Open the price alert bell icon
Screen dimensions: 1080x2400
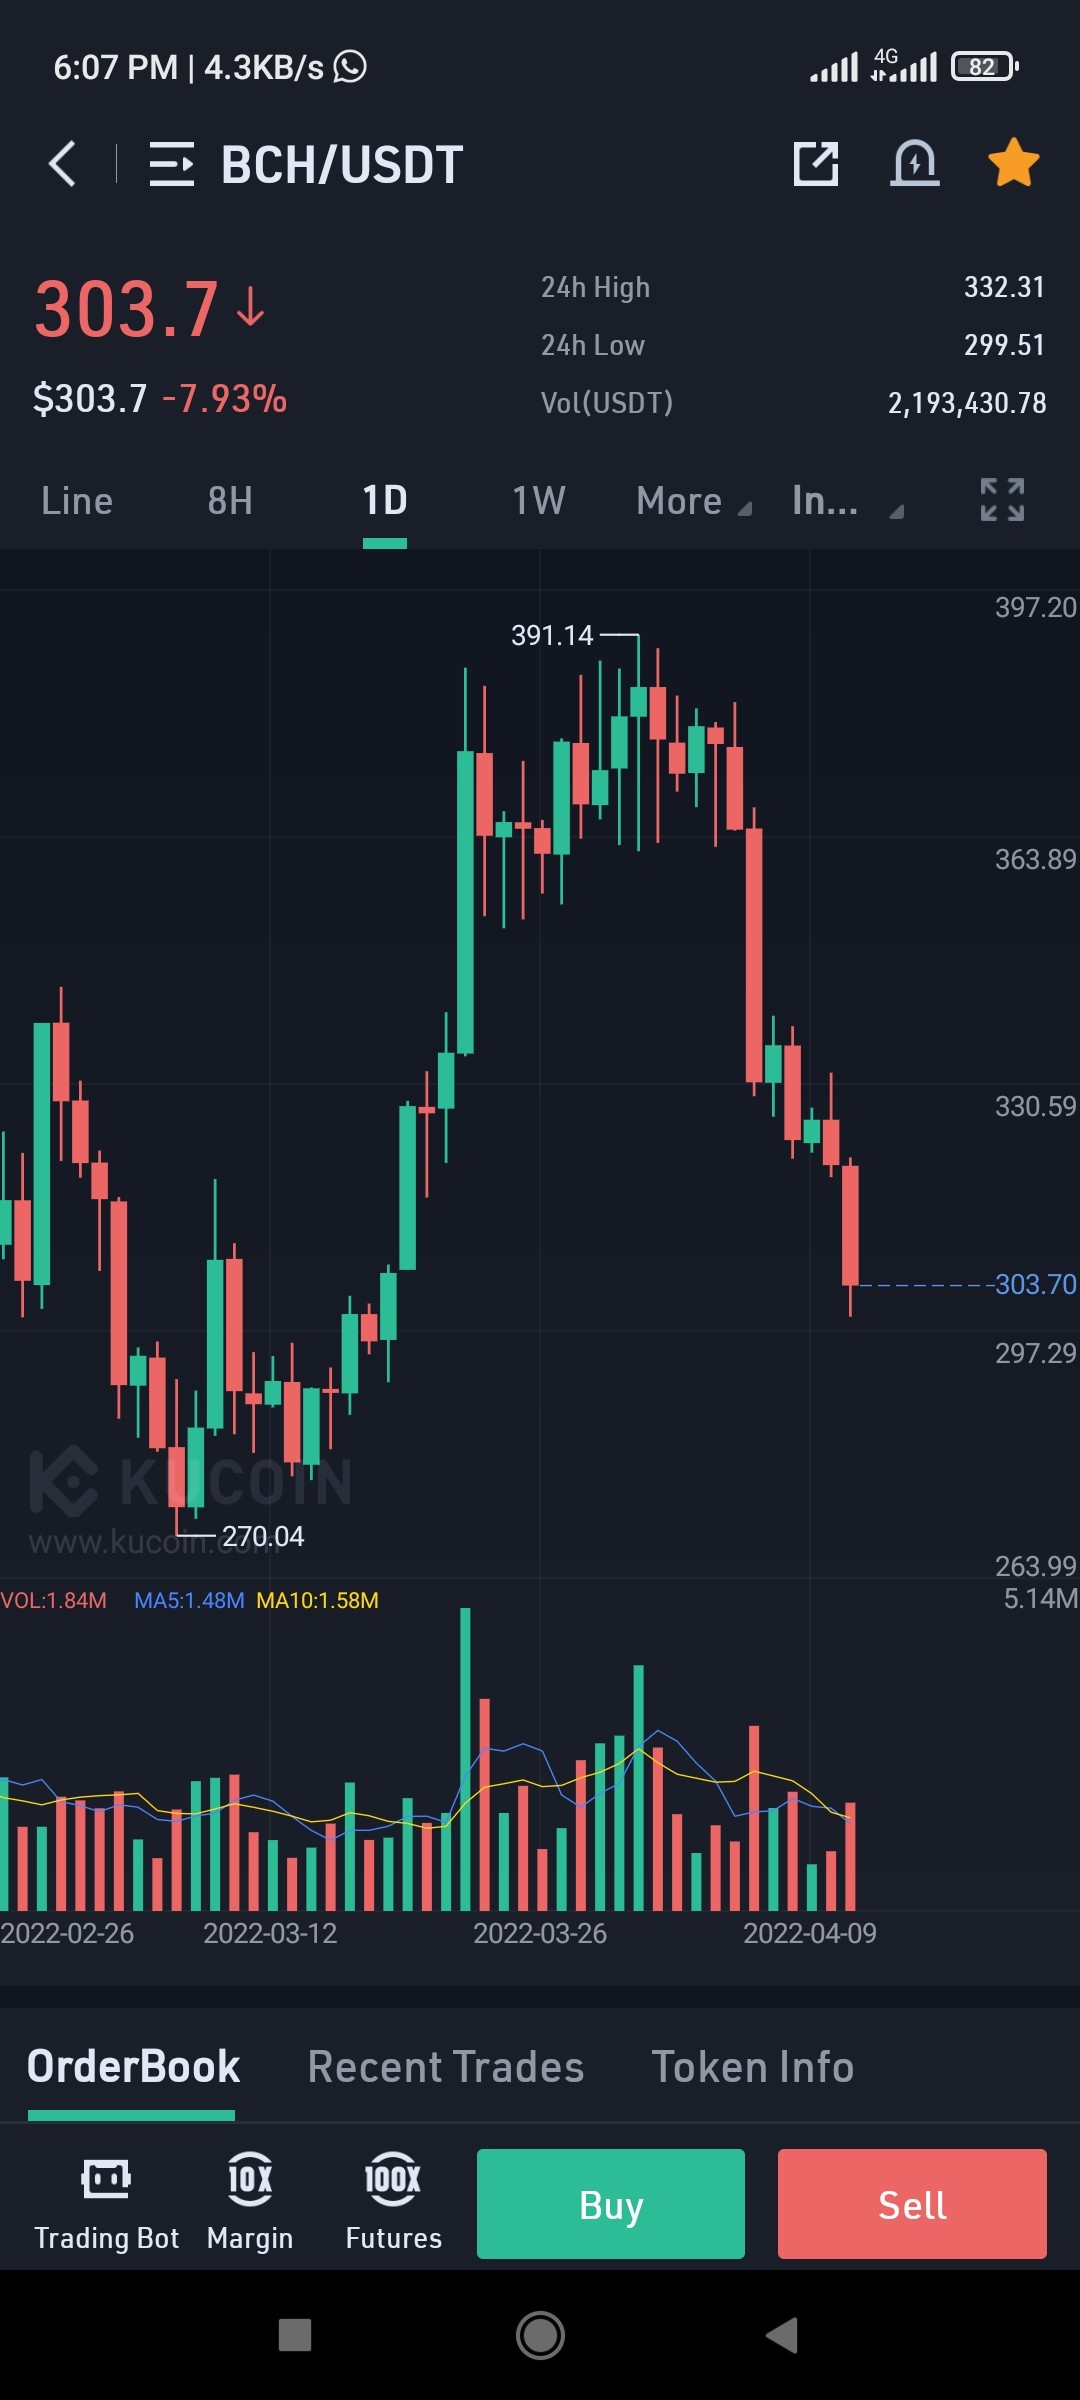point(915,164)
